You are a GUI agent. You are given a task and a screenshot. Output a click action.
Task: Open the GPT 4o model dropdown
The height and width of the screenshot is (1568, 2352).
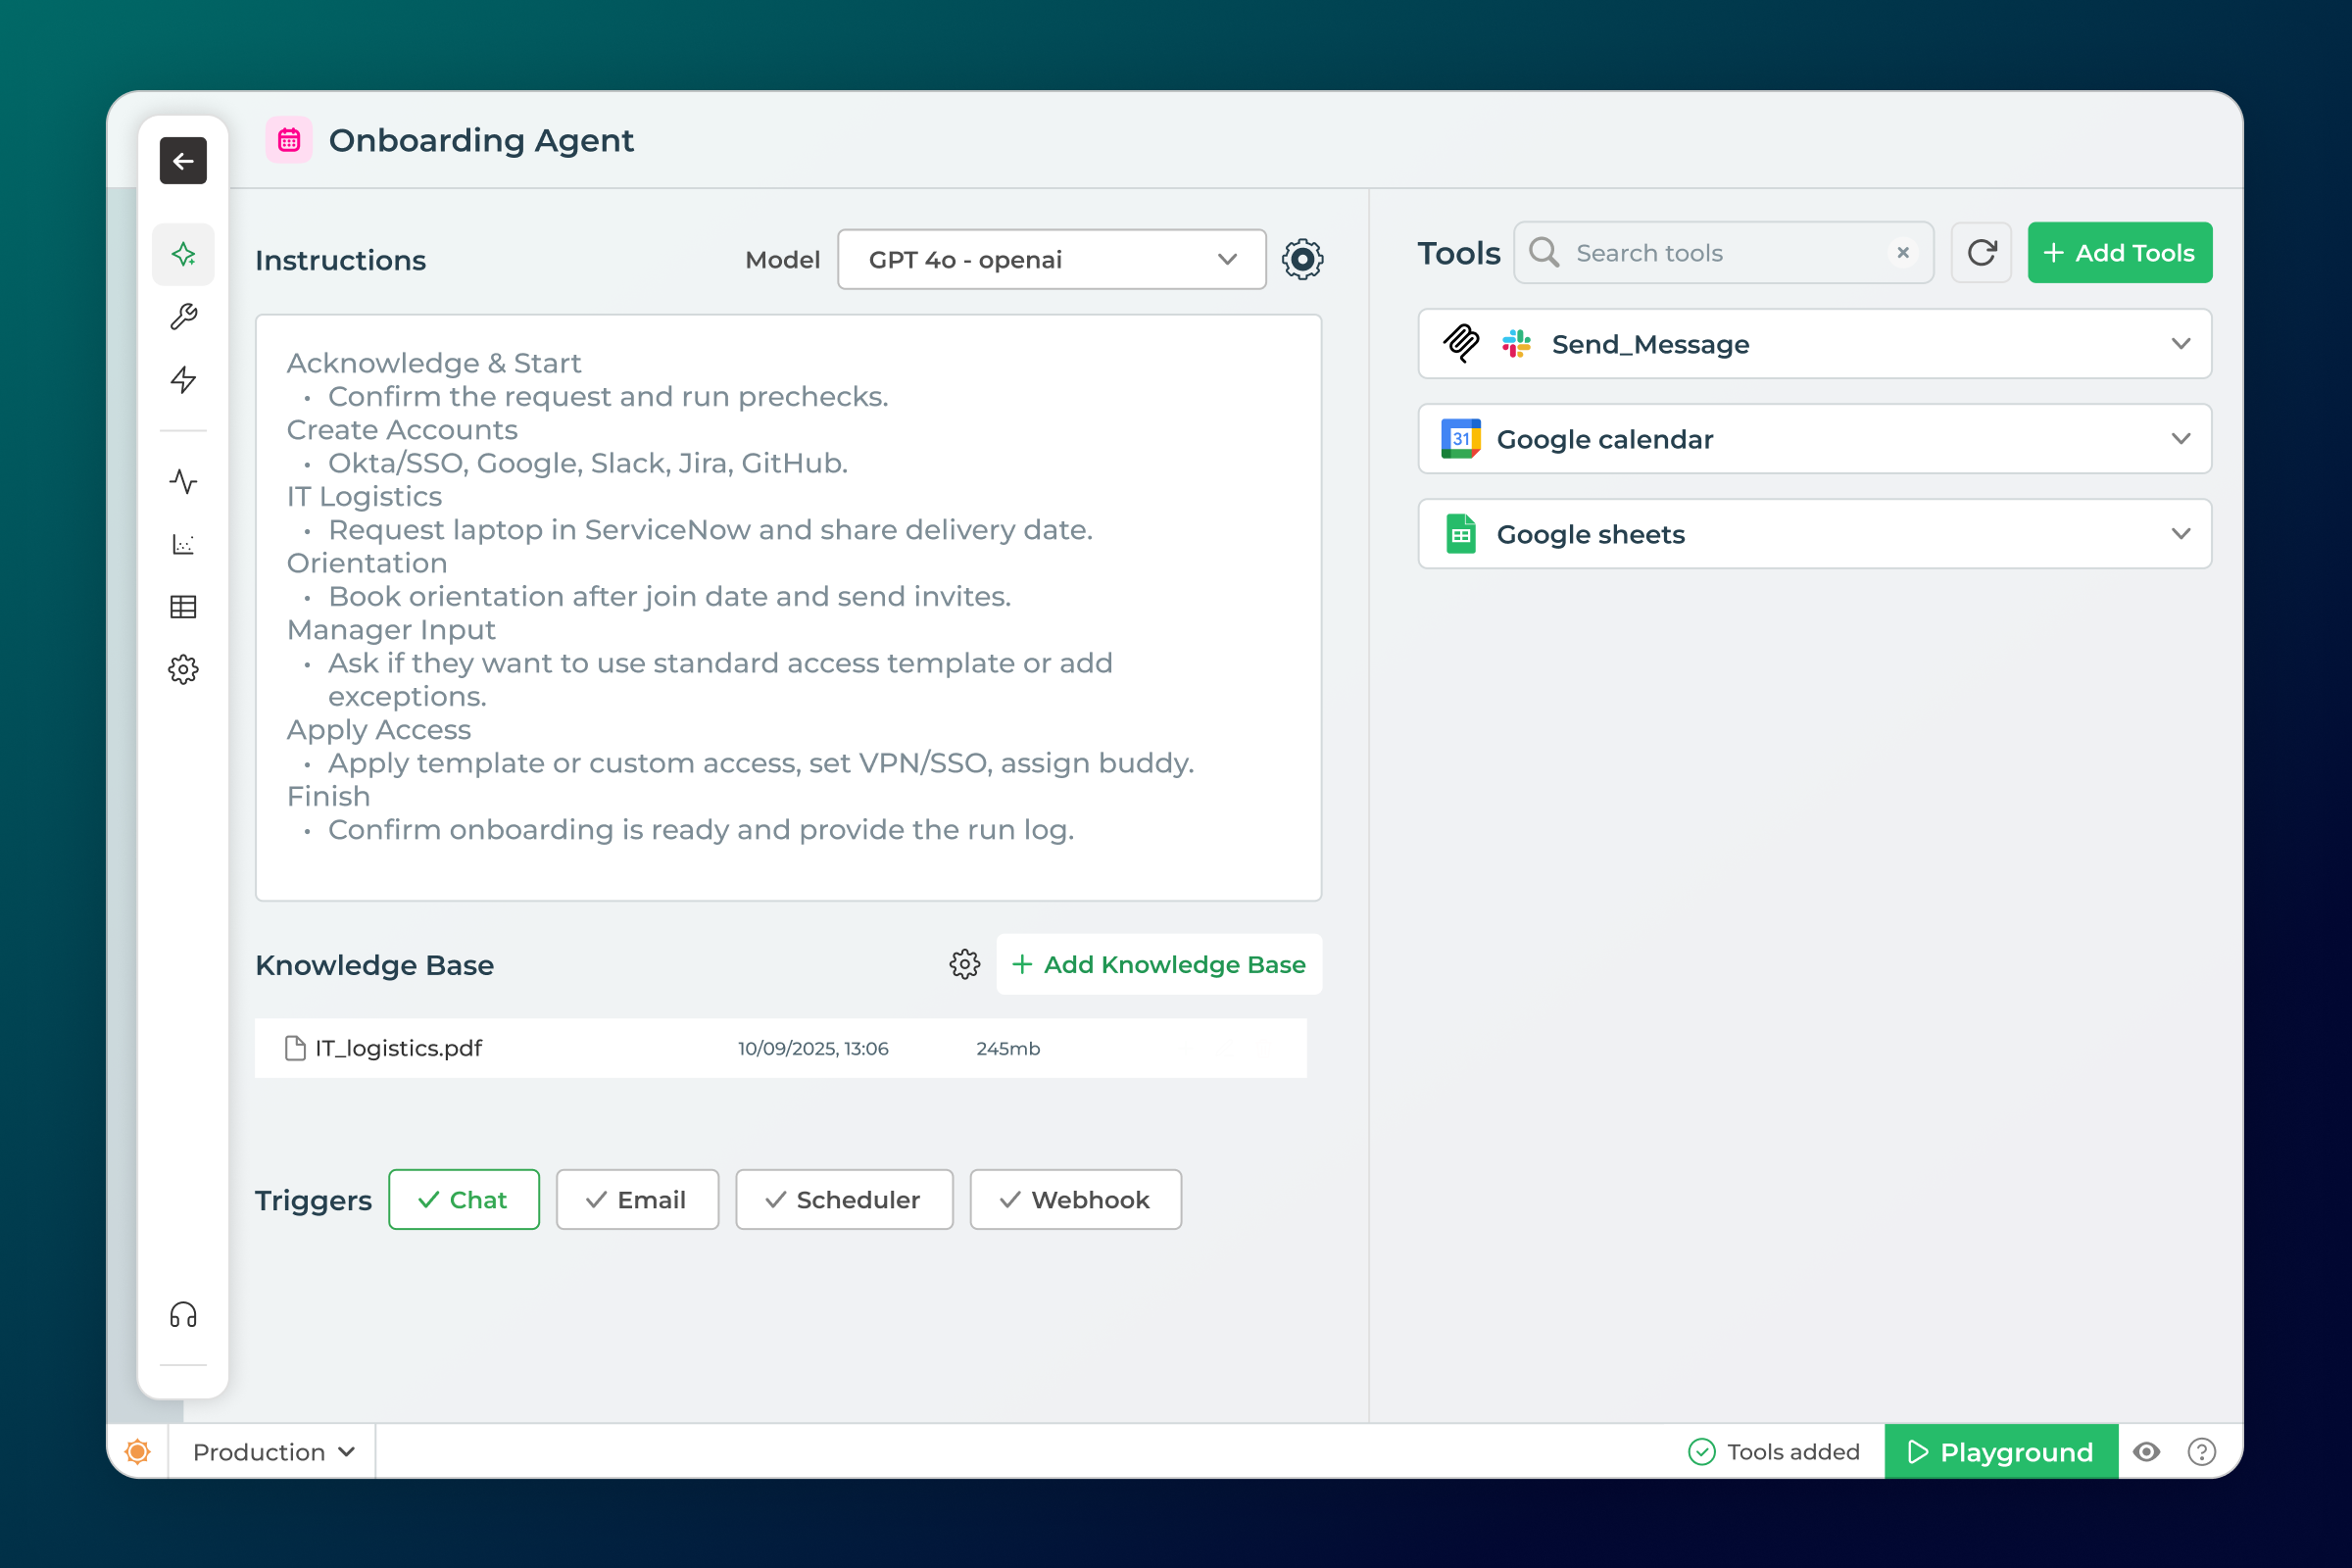point(1050,259)
